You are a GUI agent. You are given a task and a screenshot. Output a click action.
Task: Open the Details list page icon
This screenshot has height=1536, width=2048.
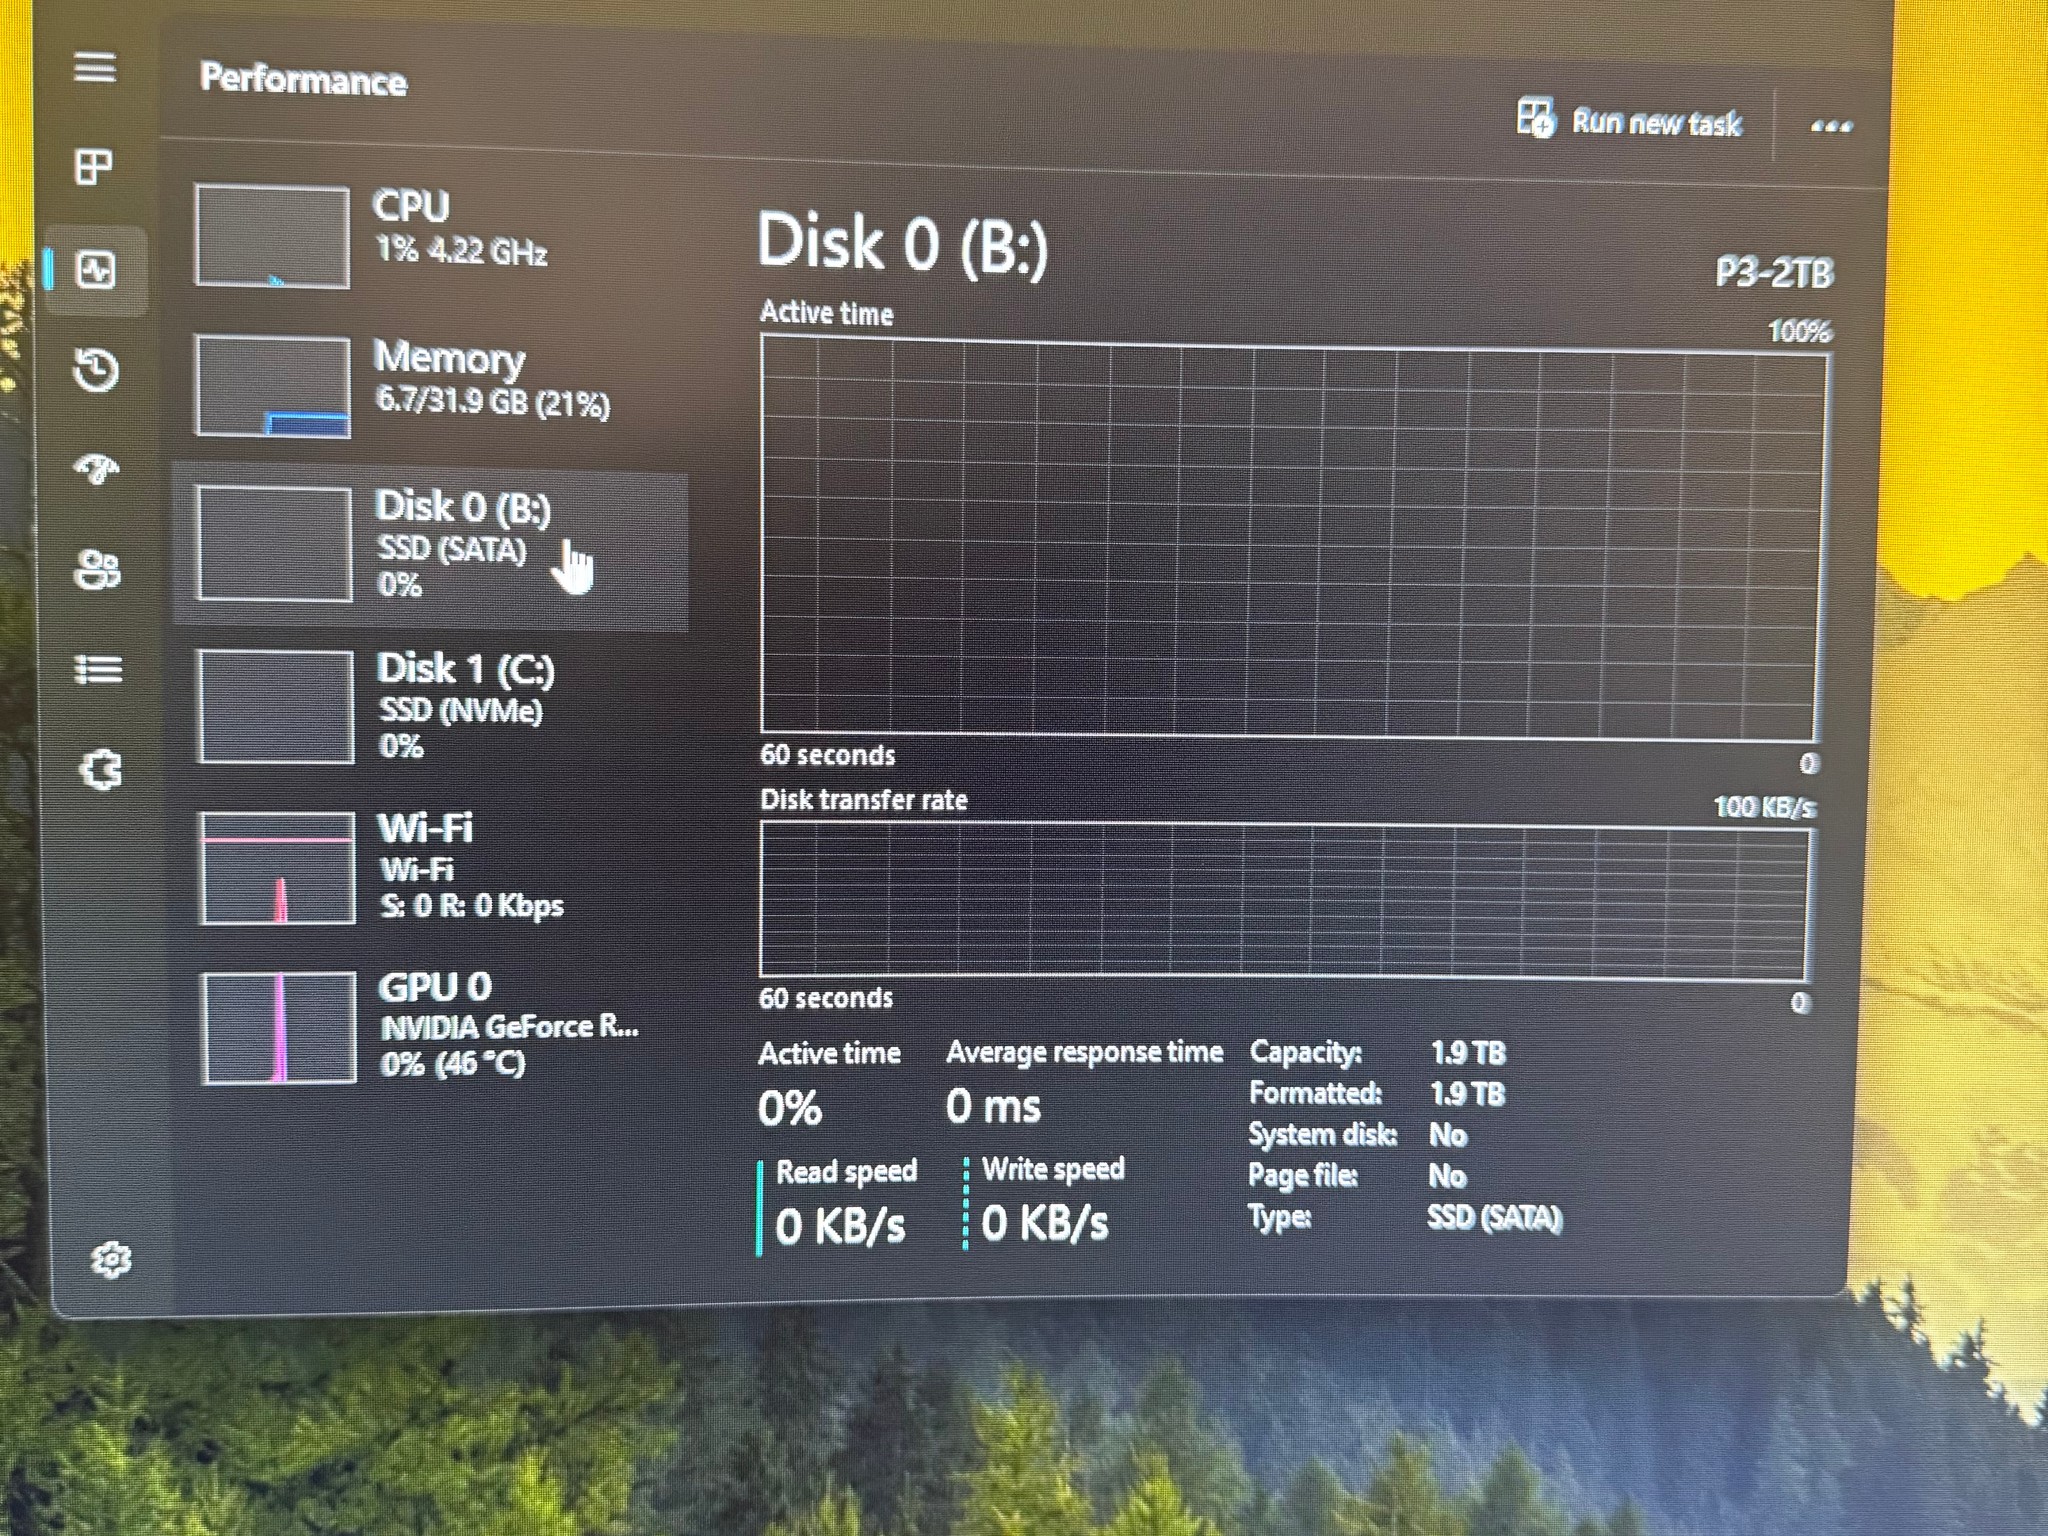[99, 668]
